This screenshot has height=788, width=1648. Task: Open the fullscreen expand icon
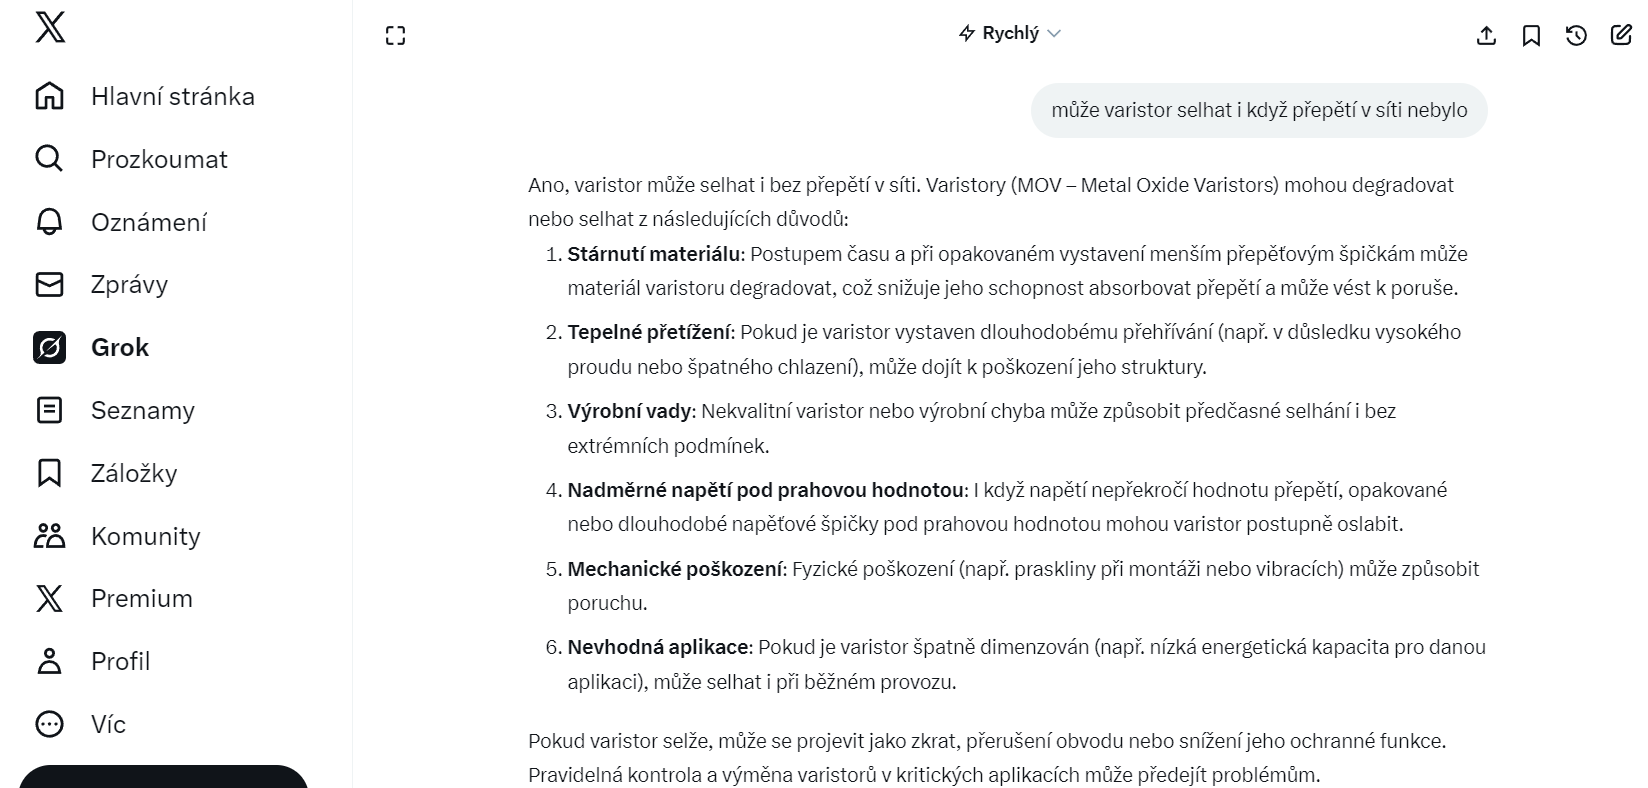pyautogui.click(x=396, y=36)
